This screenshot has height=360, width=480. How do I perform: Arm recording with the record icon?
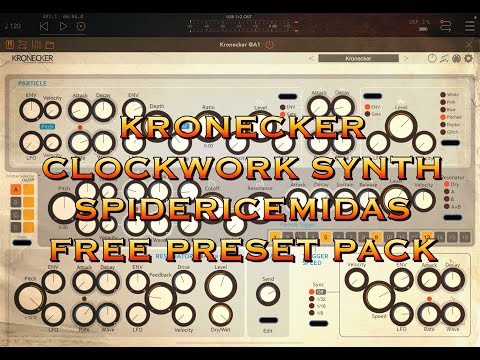81,26
